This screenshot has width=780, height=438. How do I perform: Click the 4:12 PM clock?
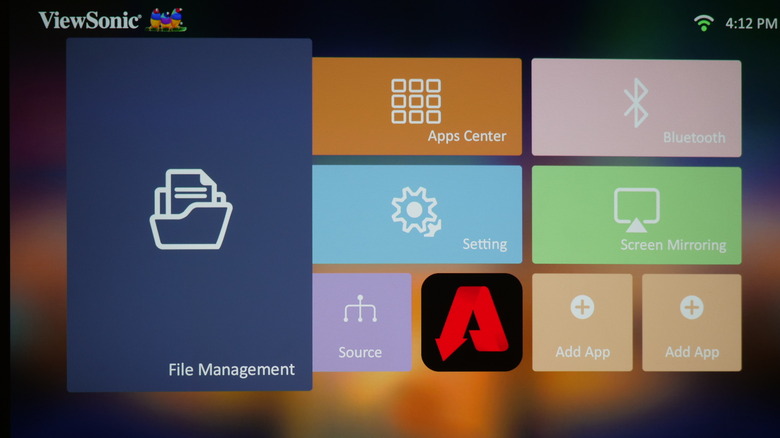coord(751,23)
